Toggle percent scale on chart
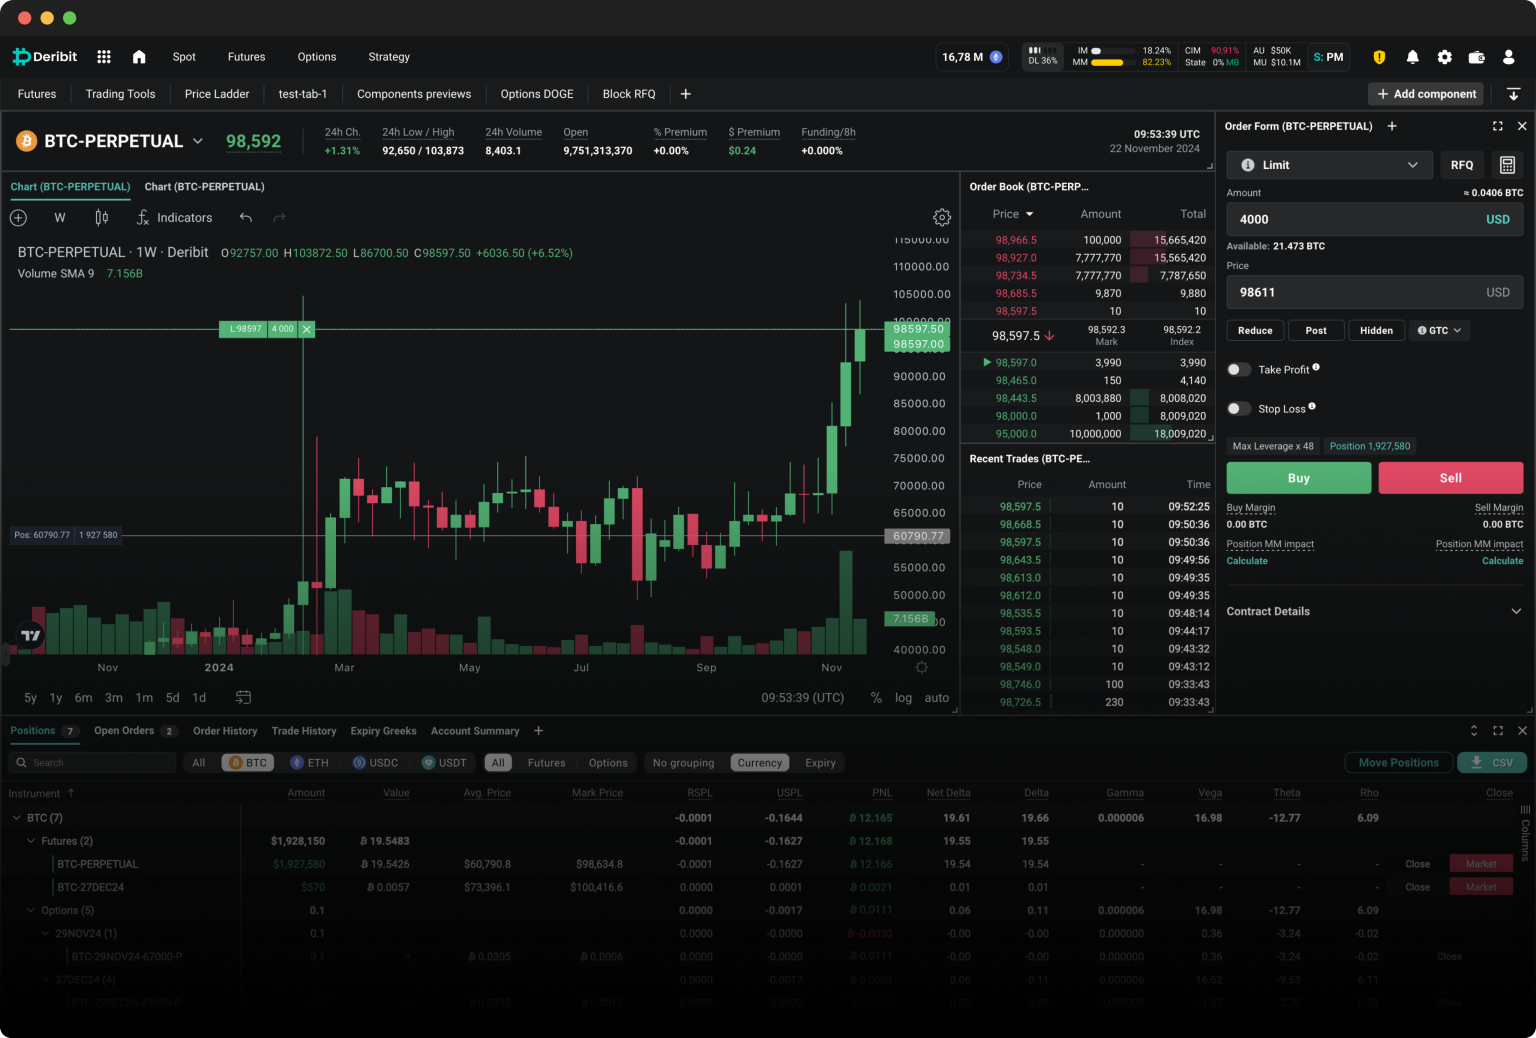 [x=876, y=698]
